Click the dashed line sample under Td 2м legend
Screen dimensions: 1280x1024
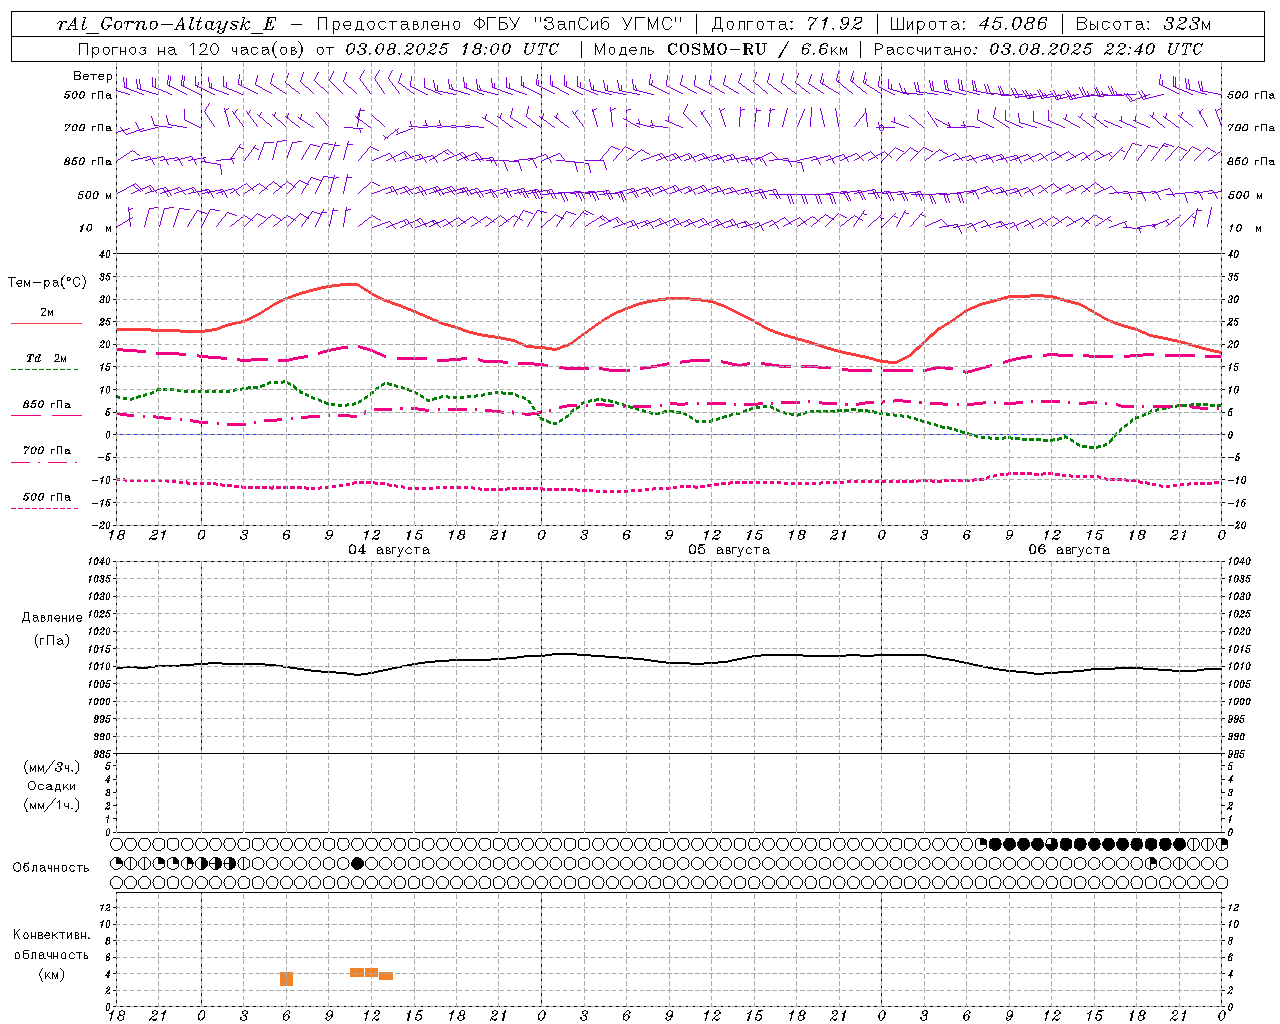(x=44, y=370)
